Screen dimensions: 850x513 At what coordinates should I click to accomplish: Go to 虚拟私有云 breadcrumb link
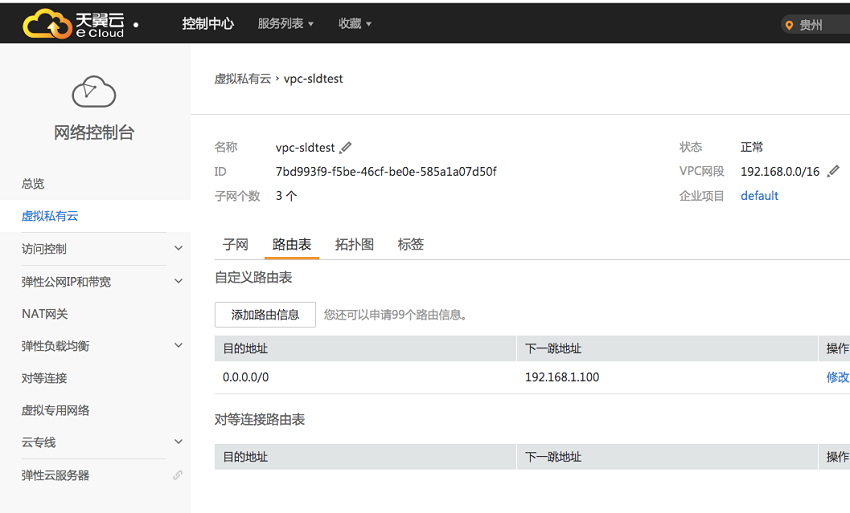(x=242, y=79)
